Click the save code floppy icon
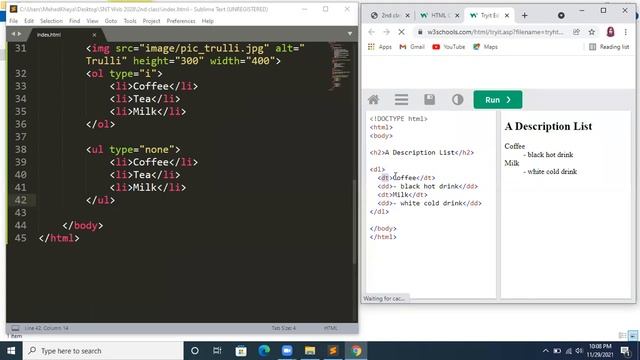Image resolution: width=640 pixels, height=360 pixels. pyautogui.click(x=429, y=100)
